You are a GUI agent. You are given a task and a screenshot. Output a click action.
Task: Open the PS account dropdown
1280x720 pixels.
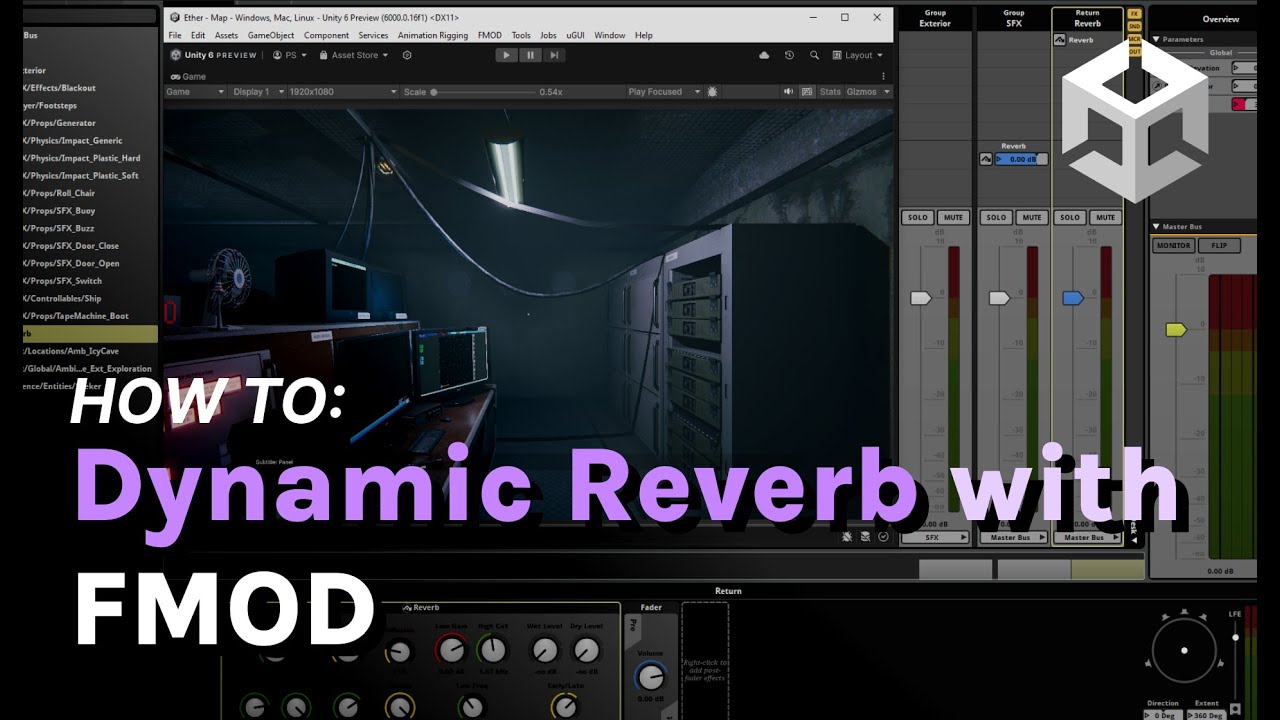point(290,55)
